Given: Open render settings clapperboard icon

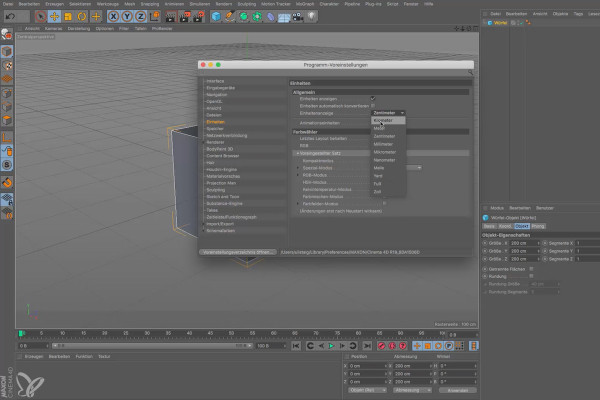Looking at the screenshot, I should pos(199,16).
